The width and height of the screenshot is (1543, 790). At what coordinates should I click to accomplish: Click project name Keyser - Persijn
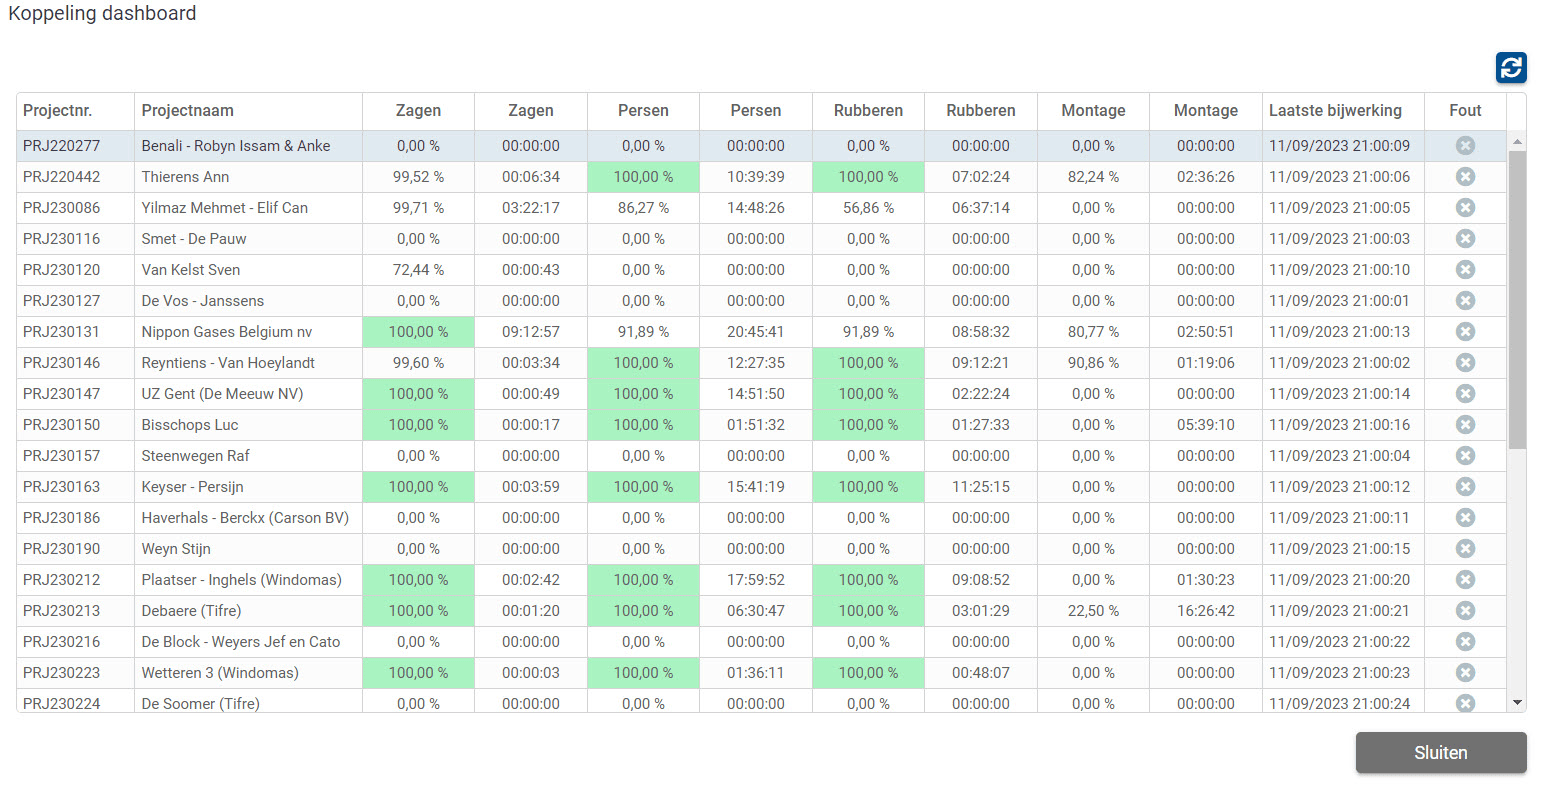[193, 487]
